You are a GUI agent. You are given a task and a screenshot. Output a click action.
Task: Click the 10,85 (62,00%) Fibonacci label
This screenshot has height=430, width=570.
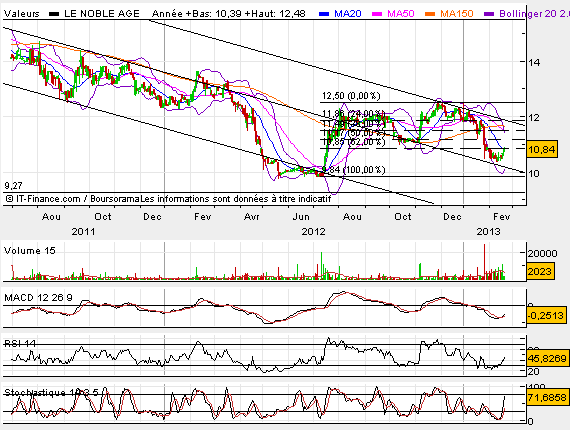pyautogui.click(x=353, y=142)
